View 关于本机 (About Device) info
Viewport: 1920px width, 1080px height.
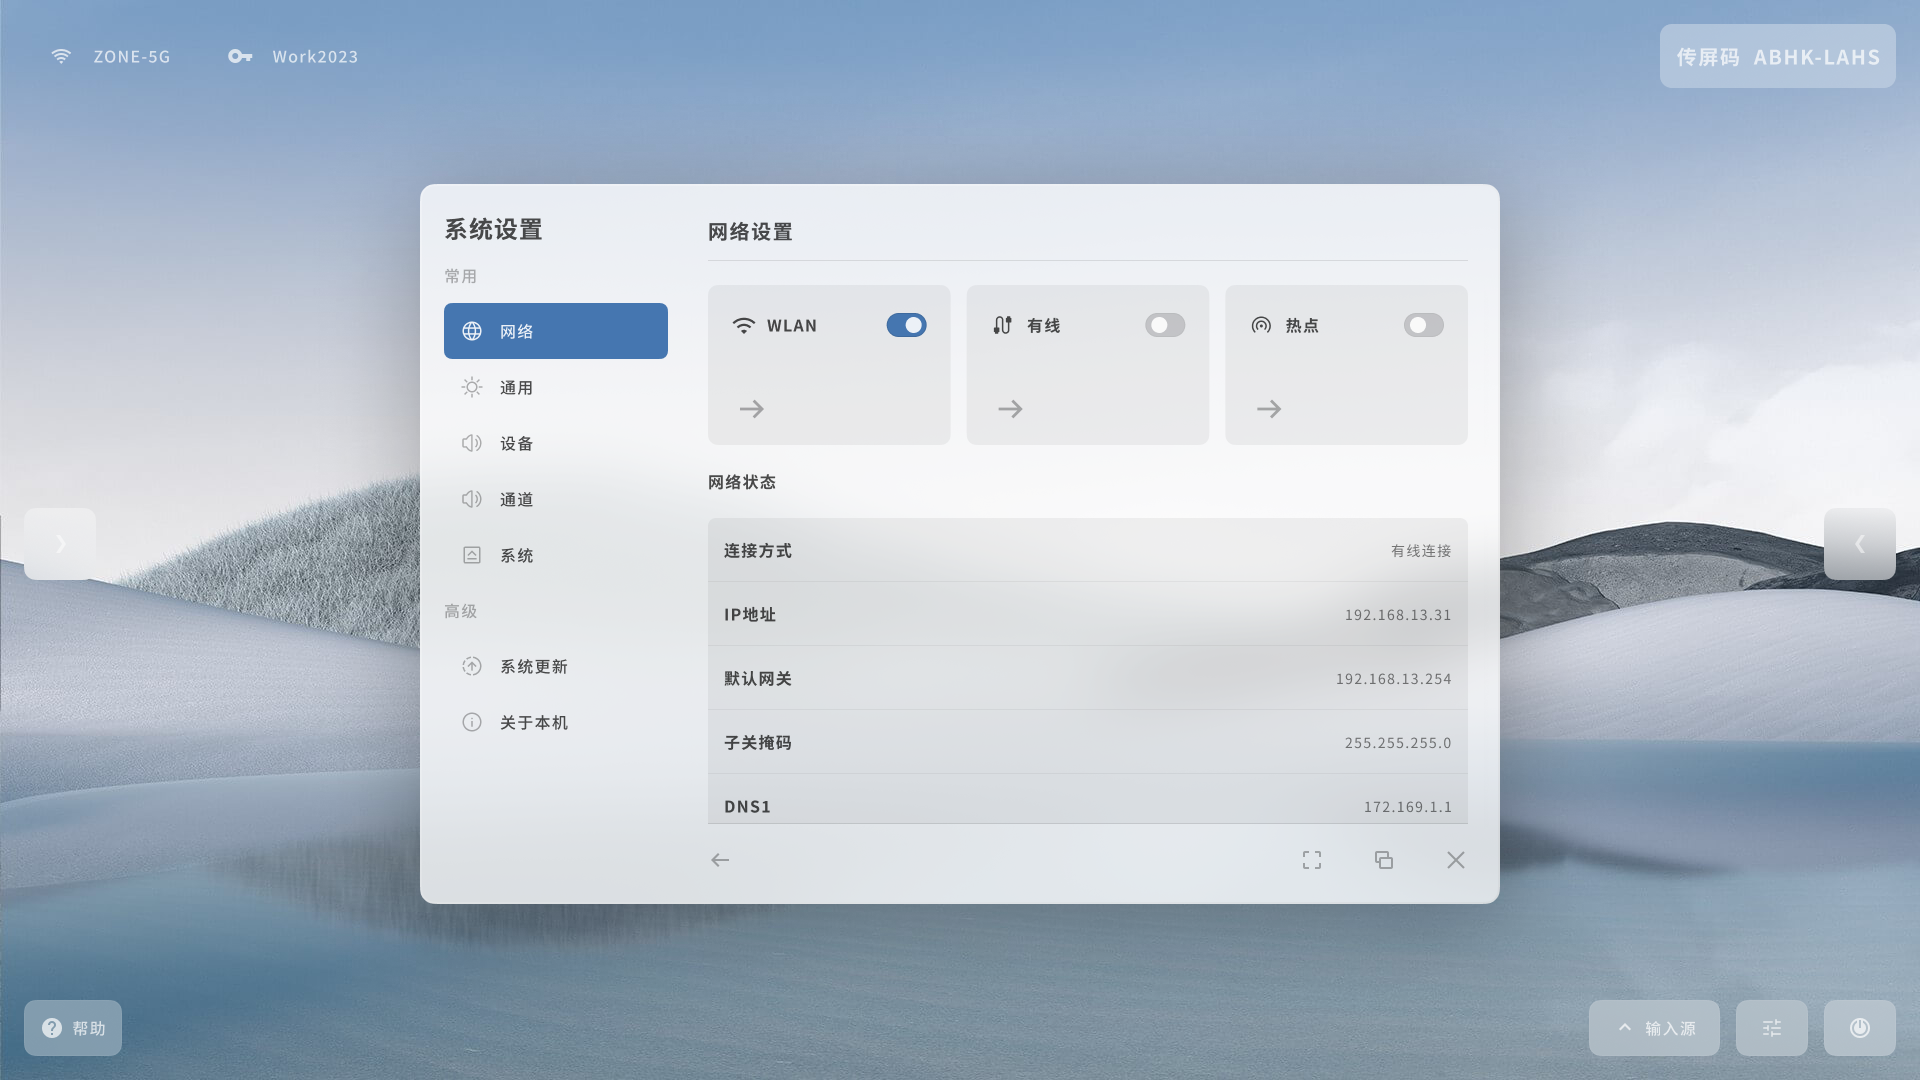[x=533, y=721]
